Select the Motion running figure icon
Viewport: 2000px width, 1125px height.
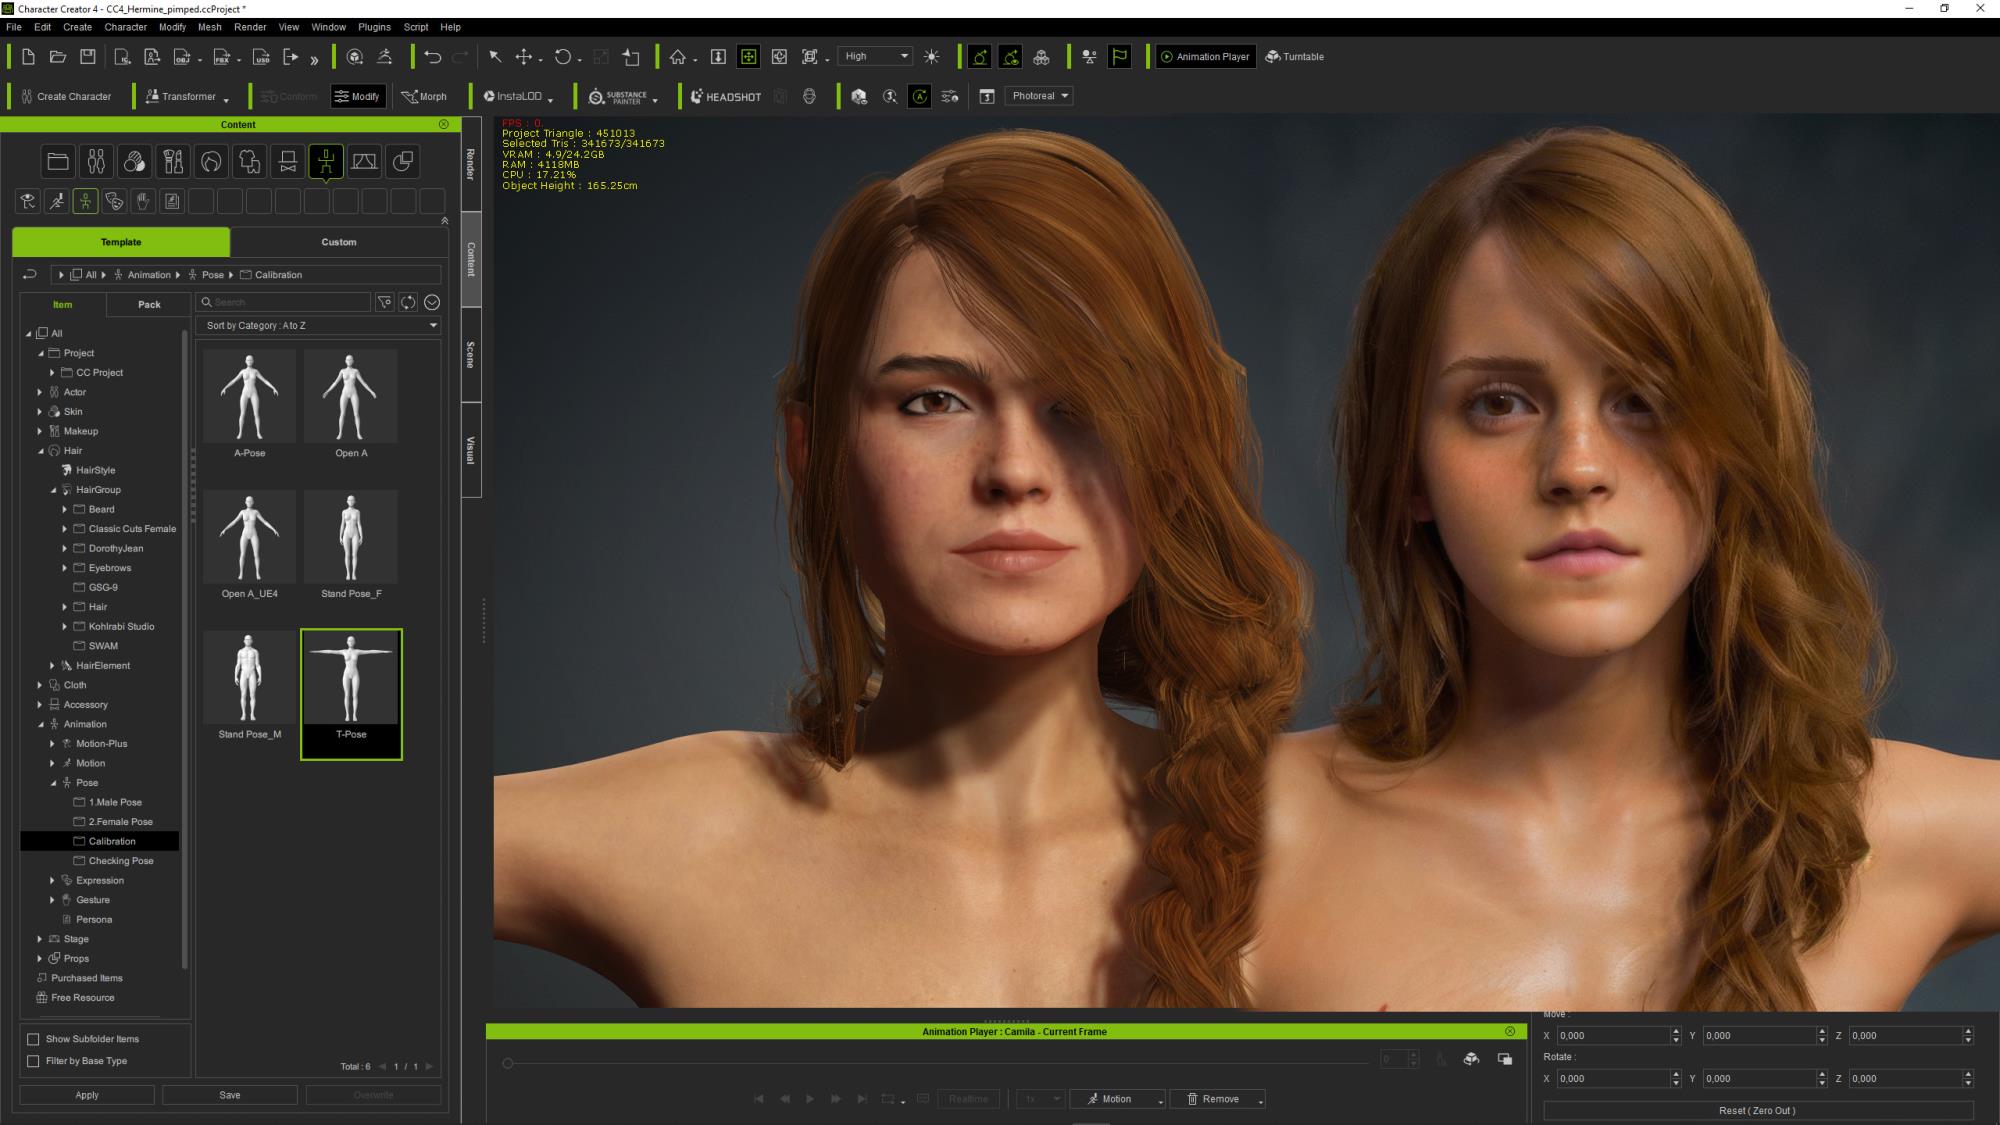[x=57, y=202]
